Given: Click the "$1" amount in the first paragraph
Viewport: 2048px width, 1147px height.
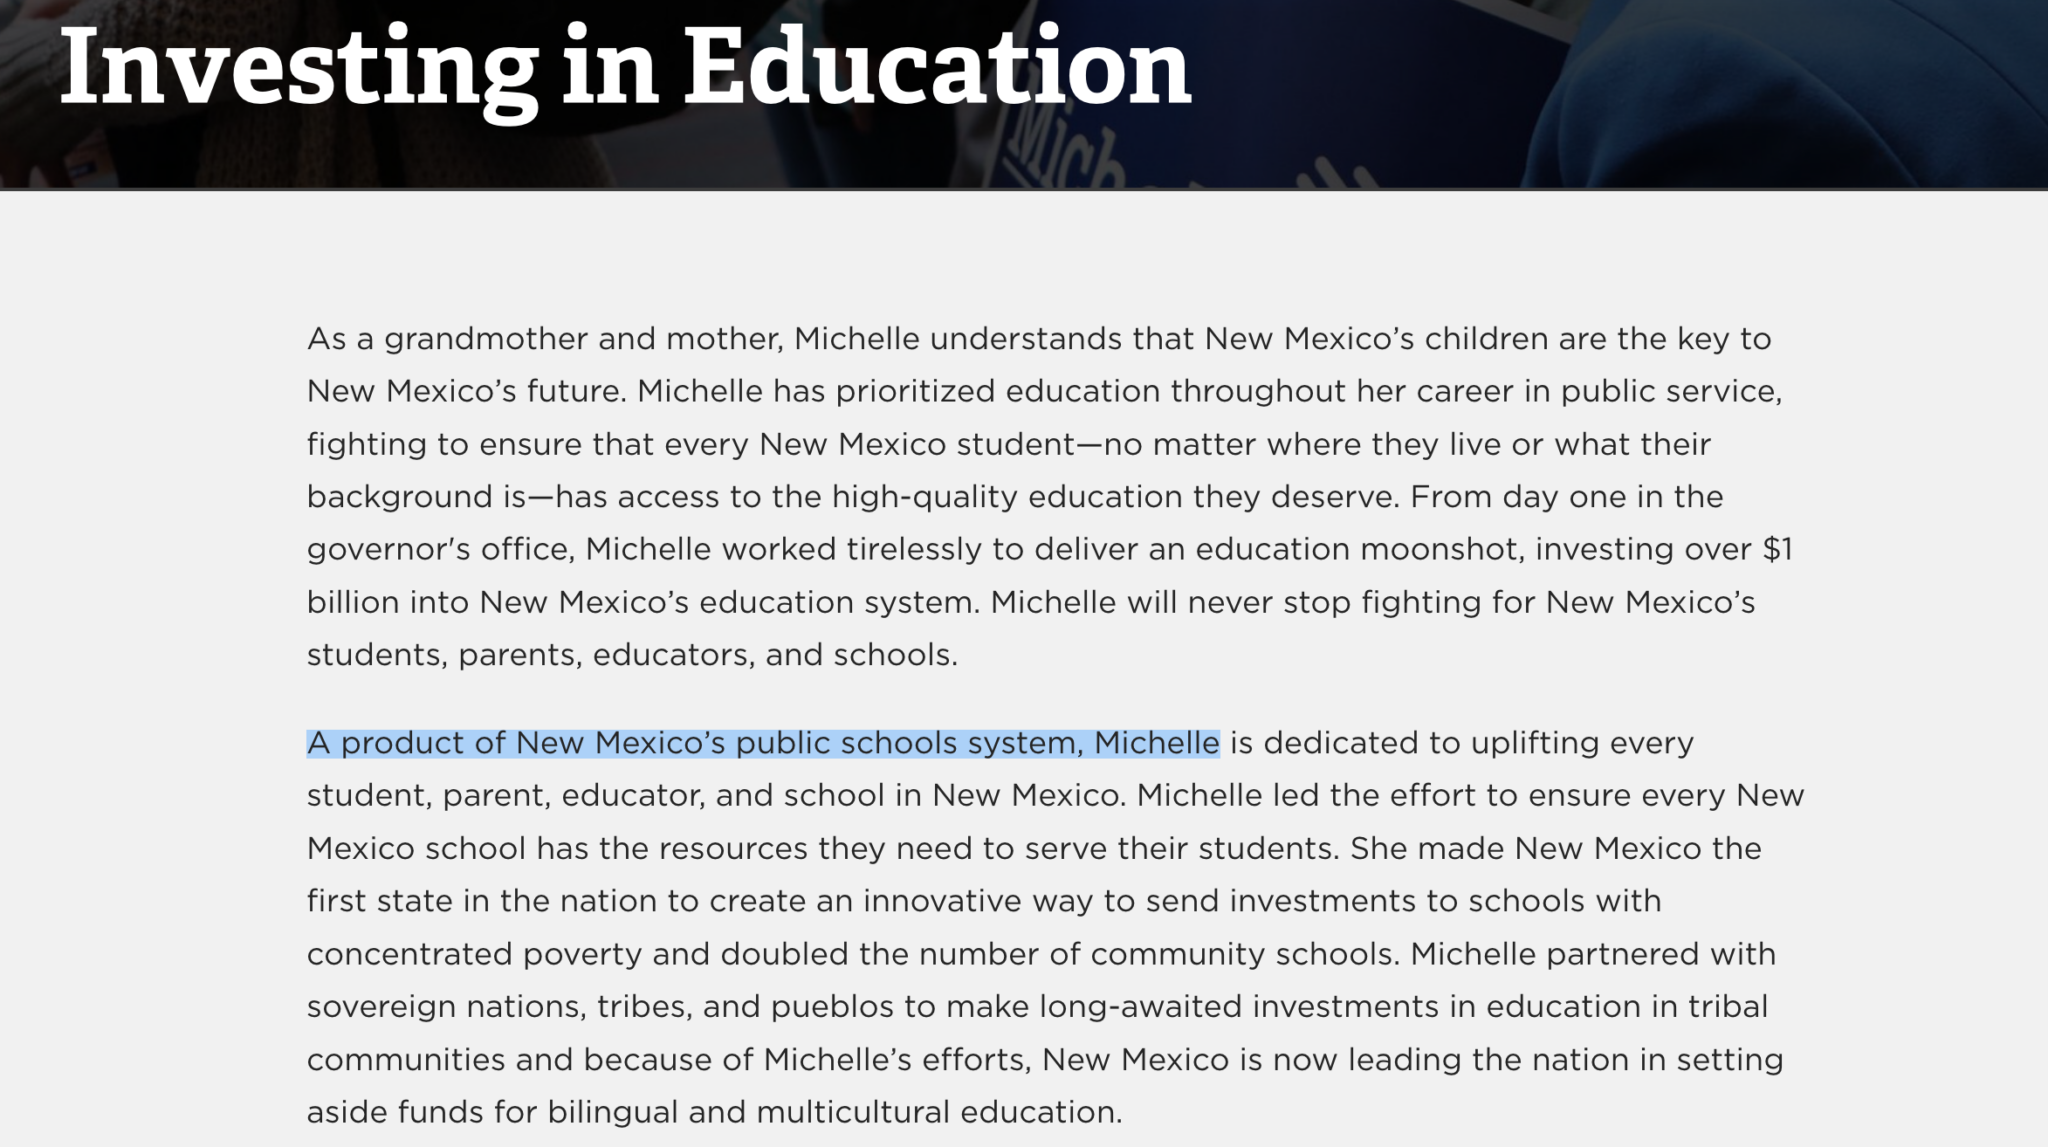Looking at the screenshot, I should coord(1777,549).
